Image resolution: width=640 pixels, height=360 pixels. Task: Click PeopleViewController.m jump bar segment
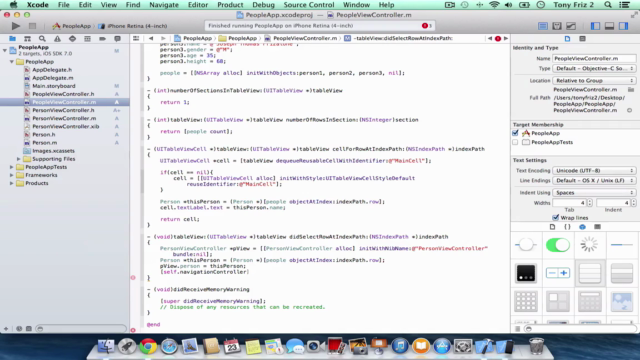301,38
